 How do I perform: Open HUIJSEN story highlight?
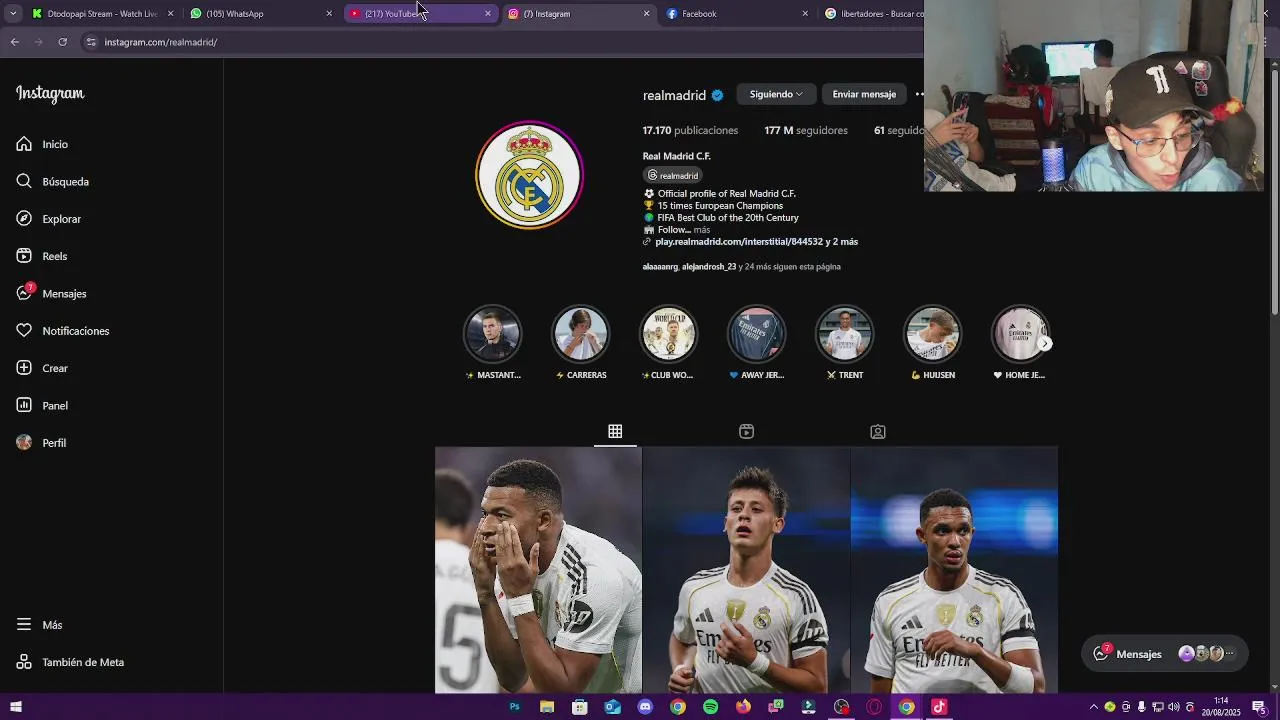click(x=932, y=343)
